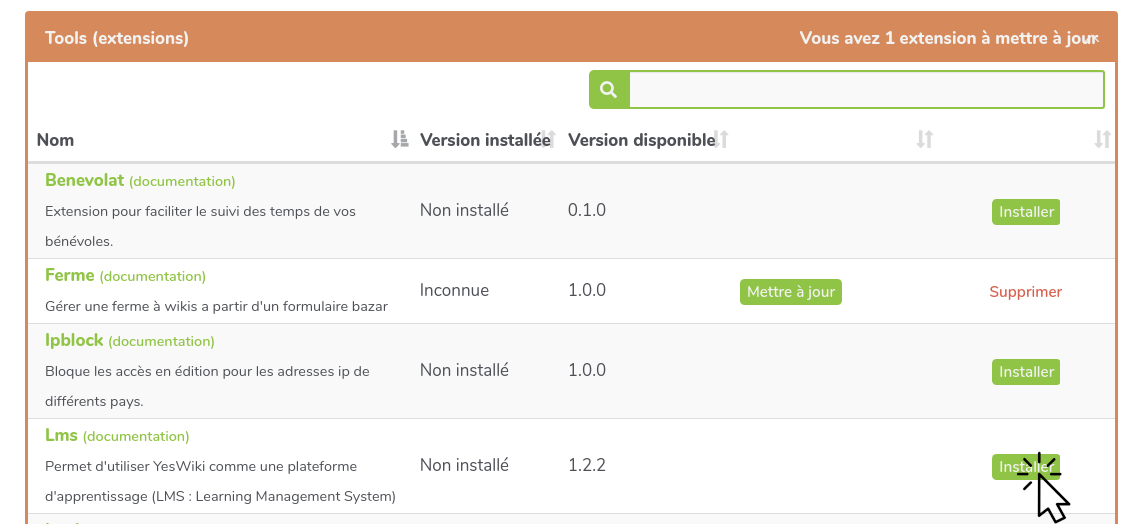Image resolution: width=1143 pixels, height=524 pixels.
Task: Open documentation link for Lms
Action: point(136,436)
